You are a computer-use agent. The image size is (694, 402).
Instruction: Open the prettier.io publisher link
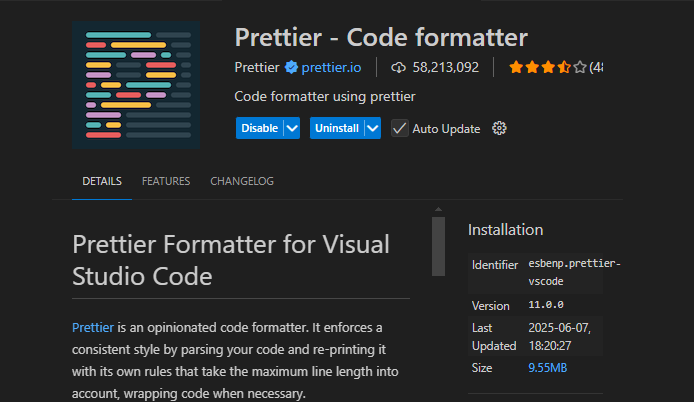tap(331, 67)
